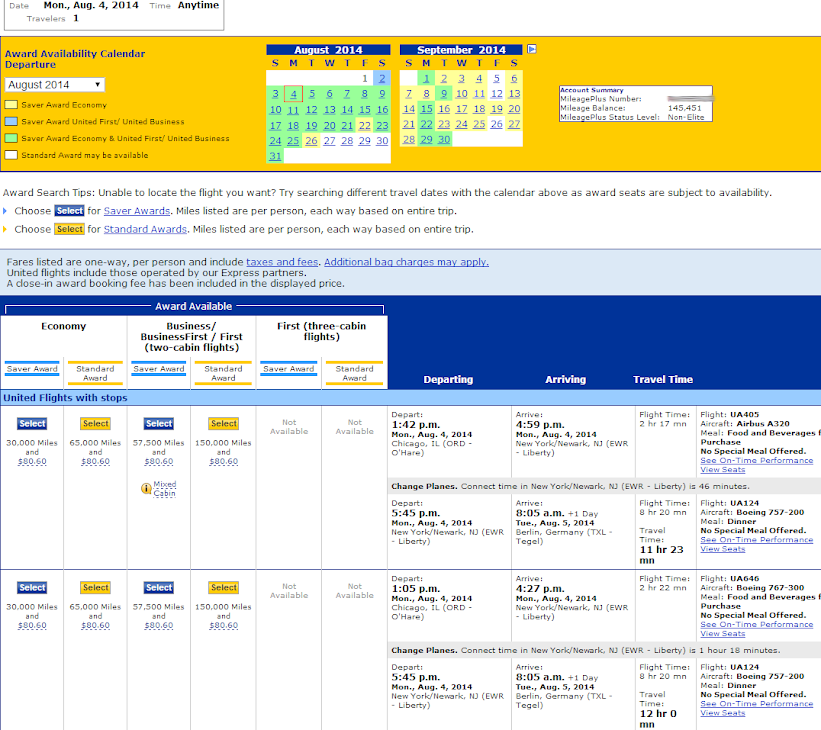See On-Time Performance for flight UA646
Viewport: 821px width, 730px height.
click(x=757, y=624)
